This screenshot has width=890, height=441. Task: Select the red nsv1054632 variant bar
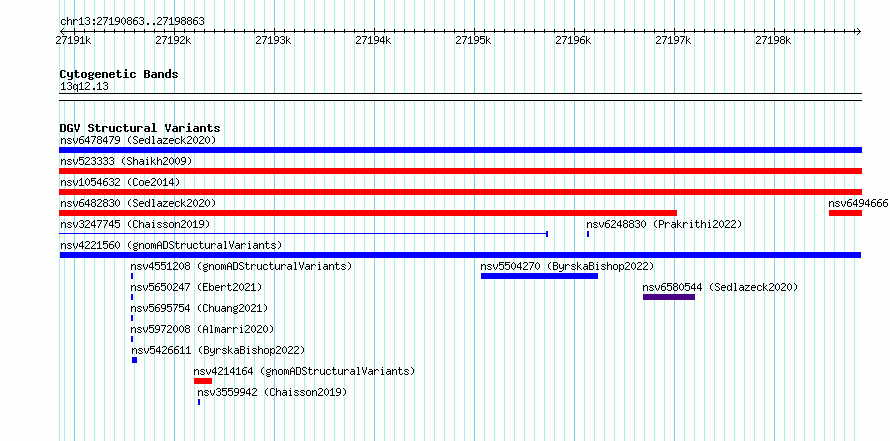[x=460, y=192]
